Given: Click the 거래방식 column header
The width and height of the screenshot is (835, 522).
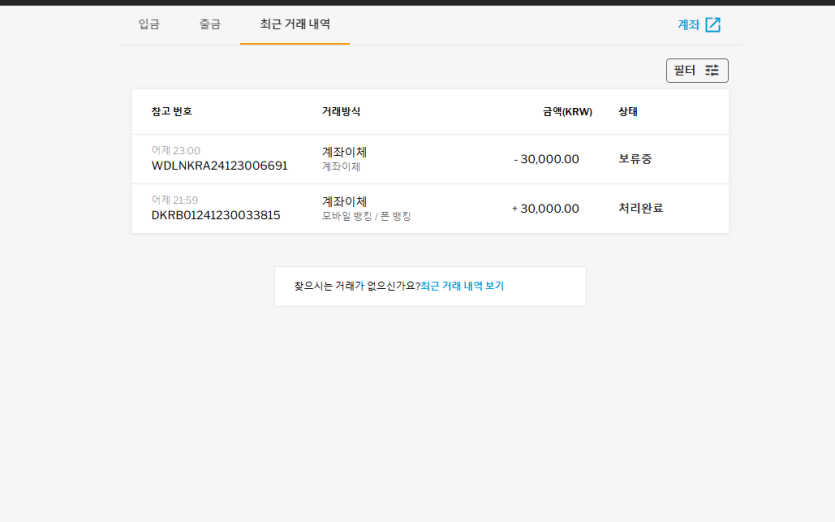Looking at the screenshot, I should coord(341,112).
